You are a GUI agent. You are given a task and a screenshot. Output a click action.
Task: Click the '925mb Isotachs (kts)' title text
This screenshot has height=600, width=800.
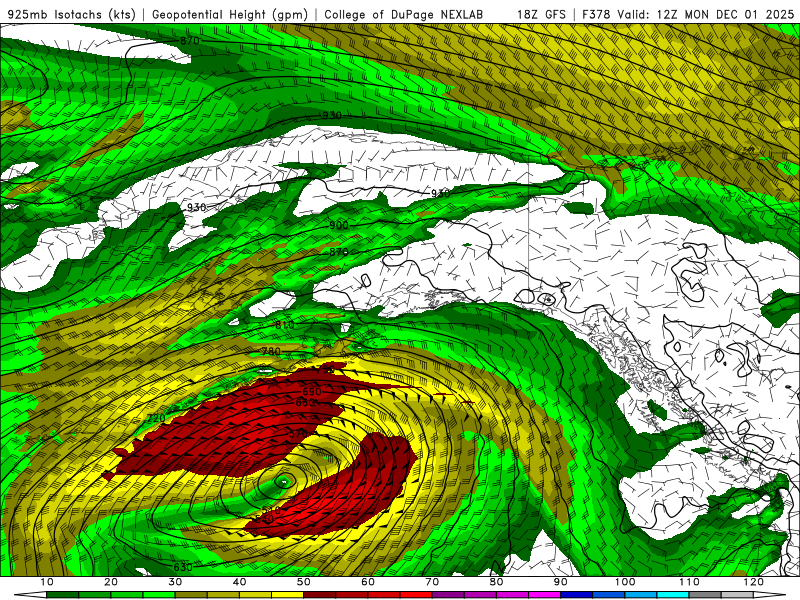pyautogui.click(x=72, y=14)
